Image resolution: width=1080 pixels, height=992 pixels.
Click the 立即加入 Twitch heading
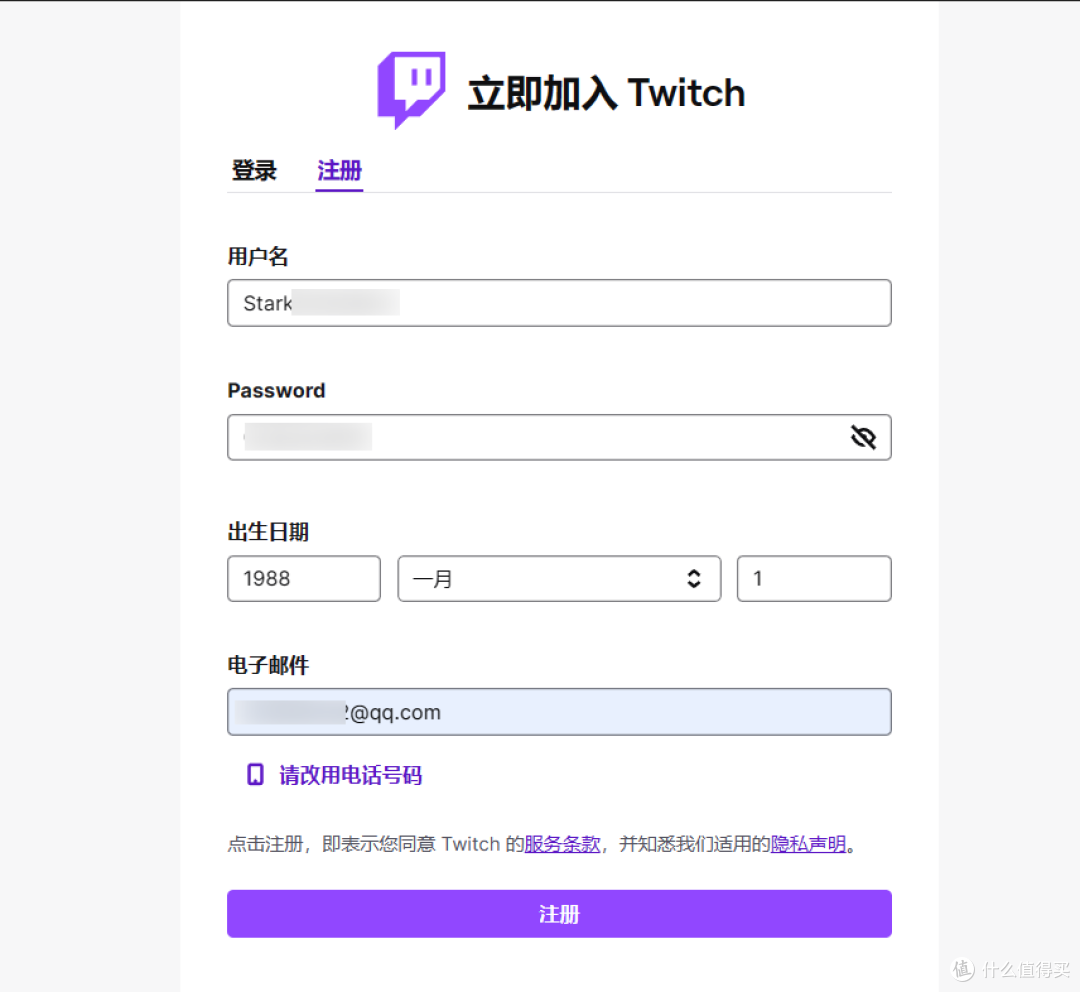pos(606,93)
